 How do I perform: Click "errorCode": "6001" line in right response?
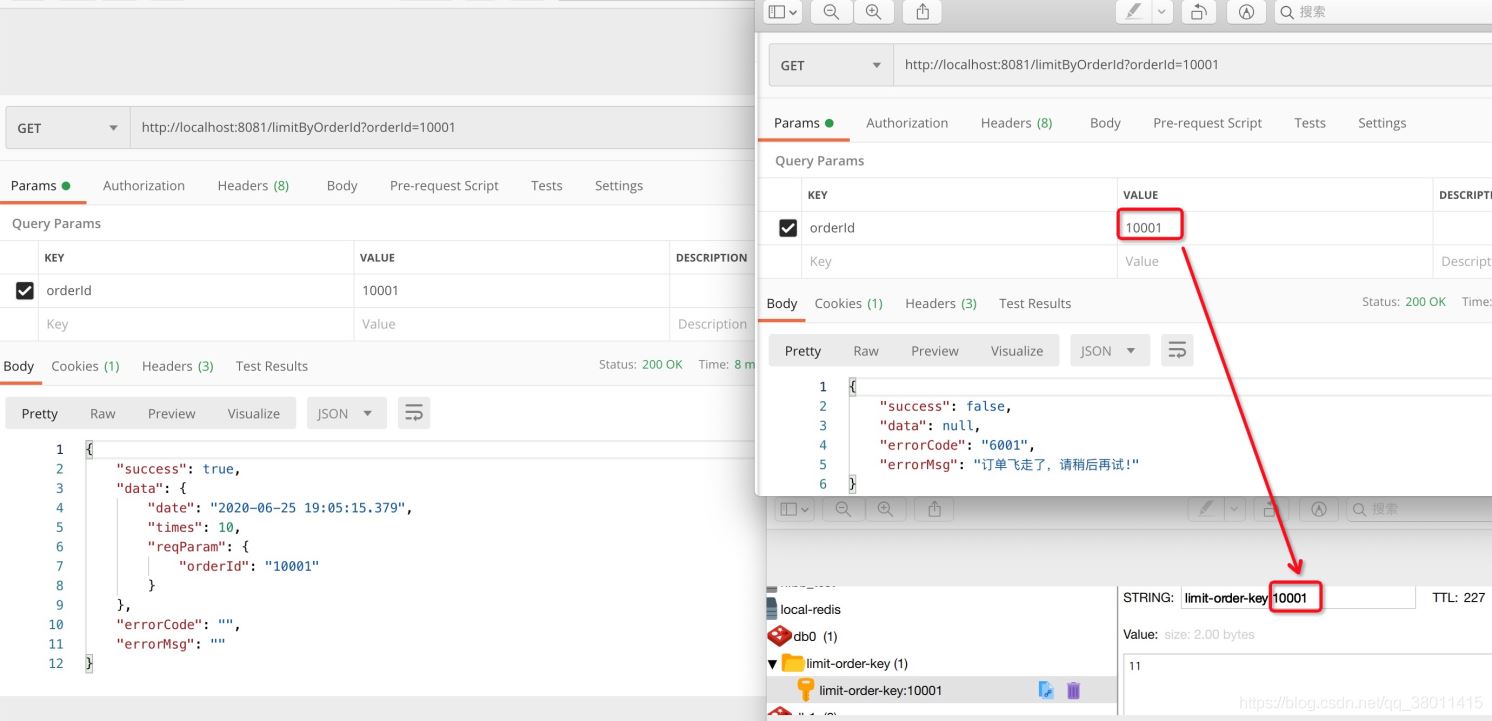click(x=957, y=445)
